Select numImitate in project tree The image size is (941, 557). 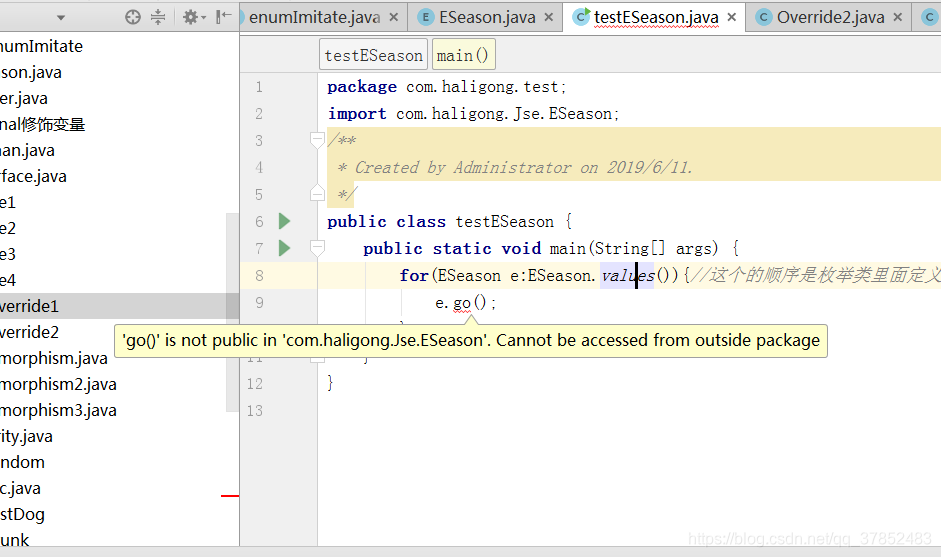click(41, 46)
